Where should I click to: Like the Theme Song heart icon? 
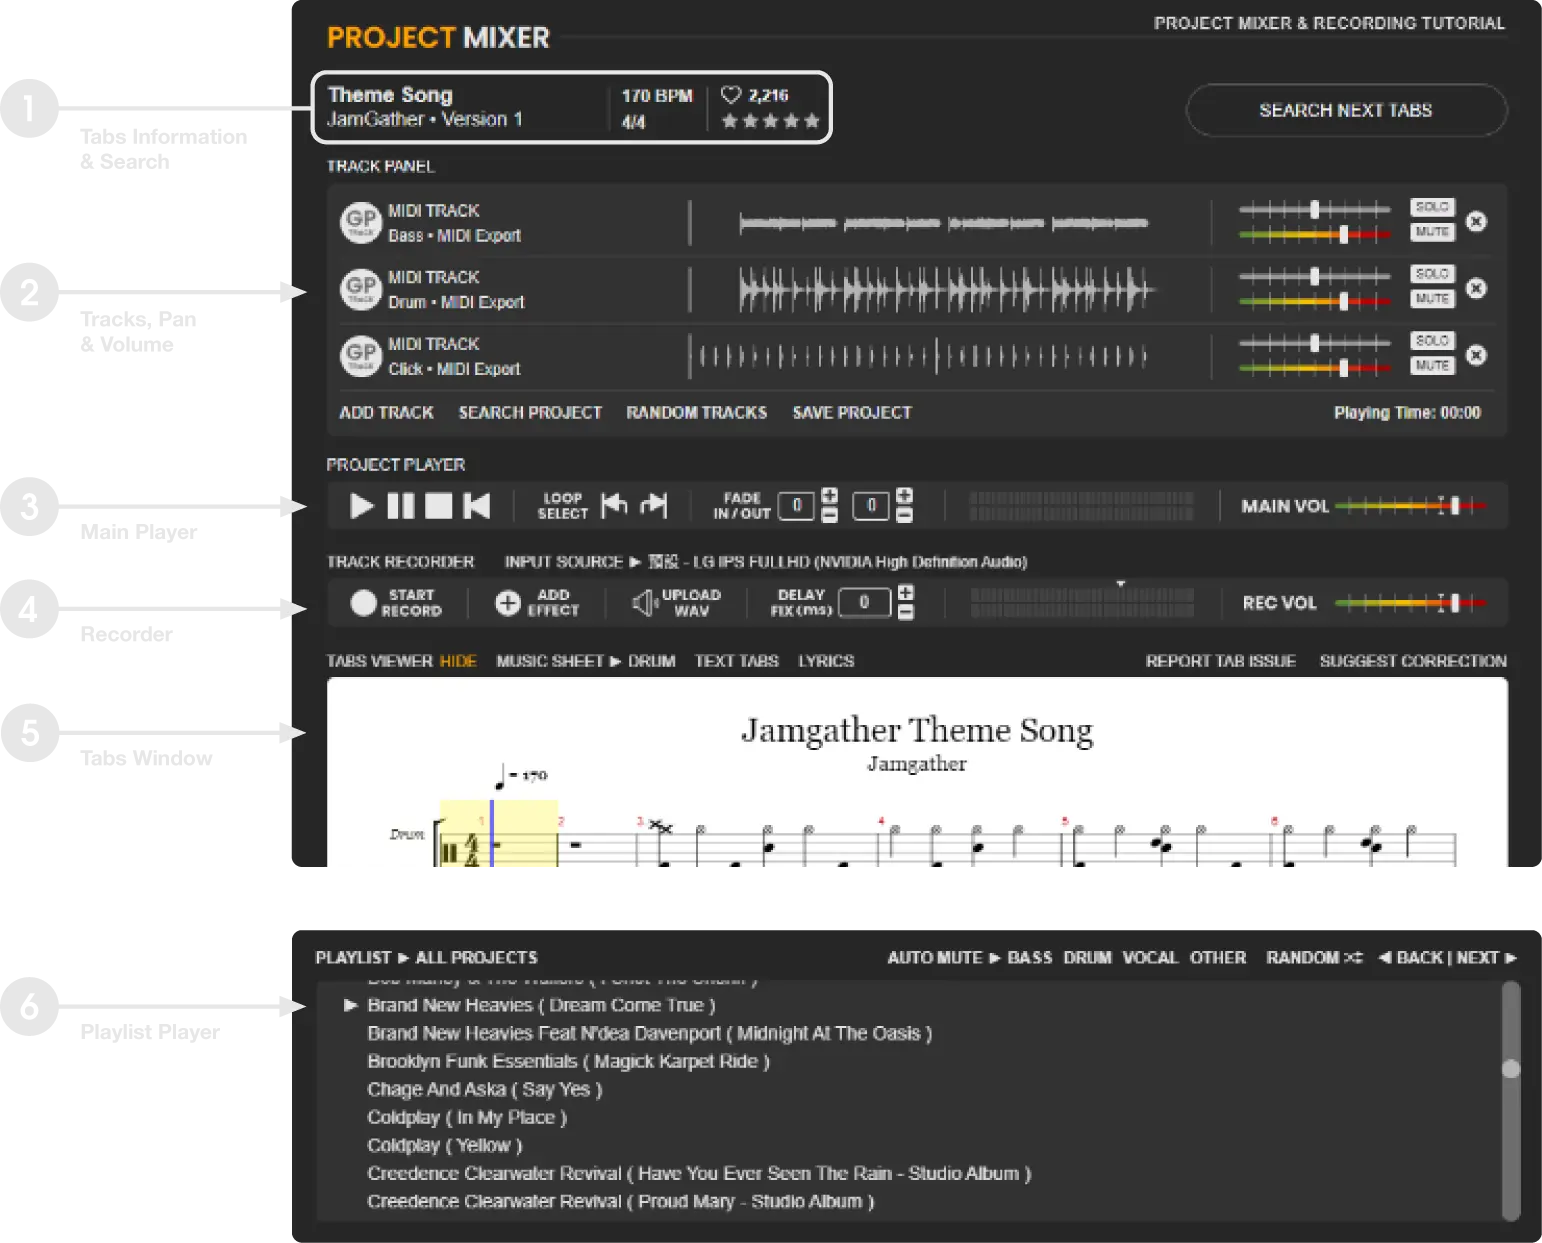[731, 95]
